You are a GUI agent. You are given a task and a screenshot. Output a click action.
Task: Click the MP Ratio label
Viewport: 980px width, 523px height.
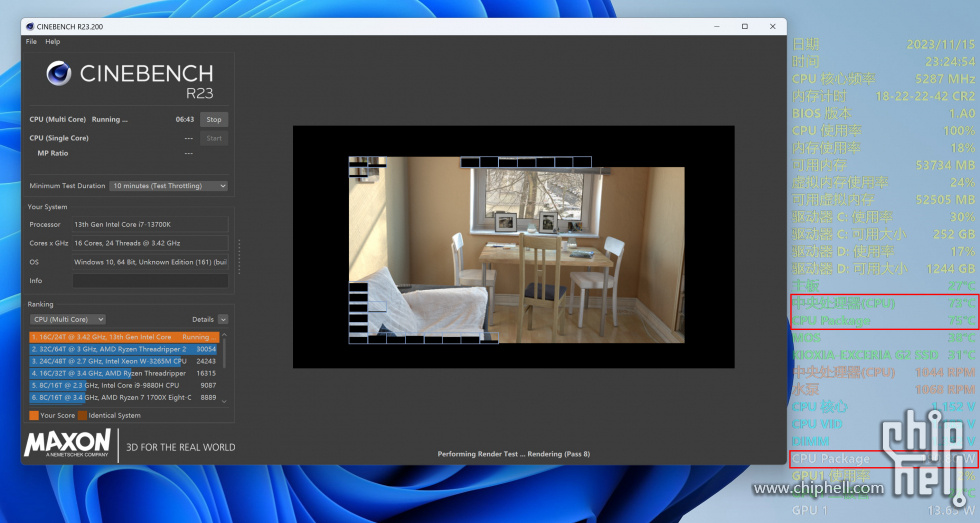pos(52,153)
